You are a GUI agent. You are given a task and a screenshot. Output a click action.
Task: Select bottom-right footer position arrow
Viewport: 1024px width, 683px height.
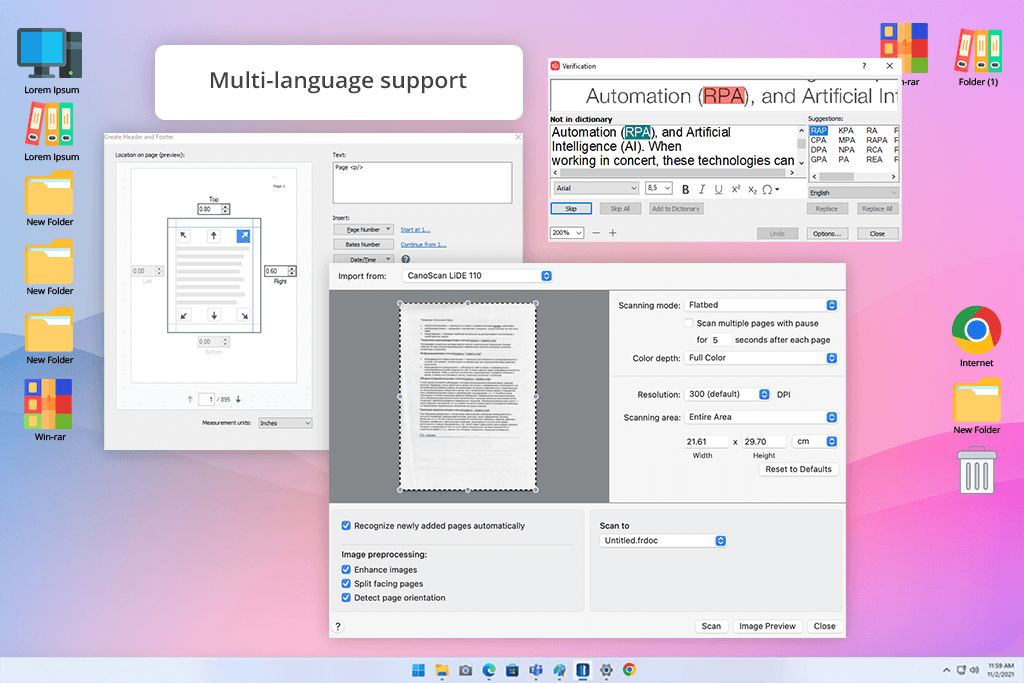tap(244, 315)
